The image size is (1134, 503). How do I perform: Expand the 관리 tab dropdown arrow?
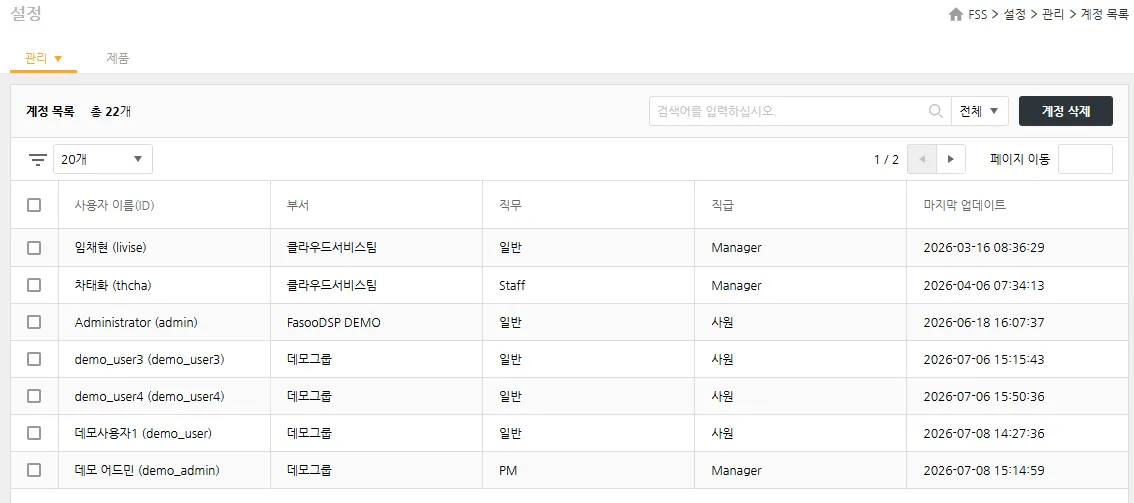coord(59,59)
